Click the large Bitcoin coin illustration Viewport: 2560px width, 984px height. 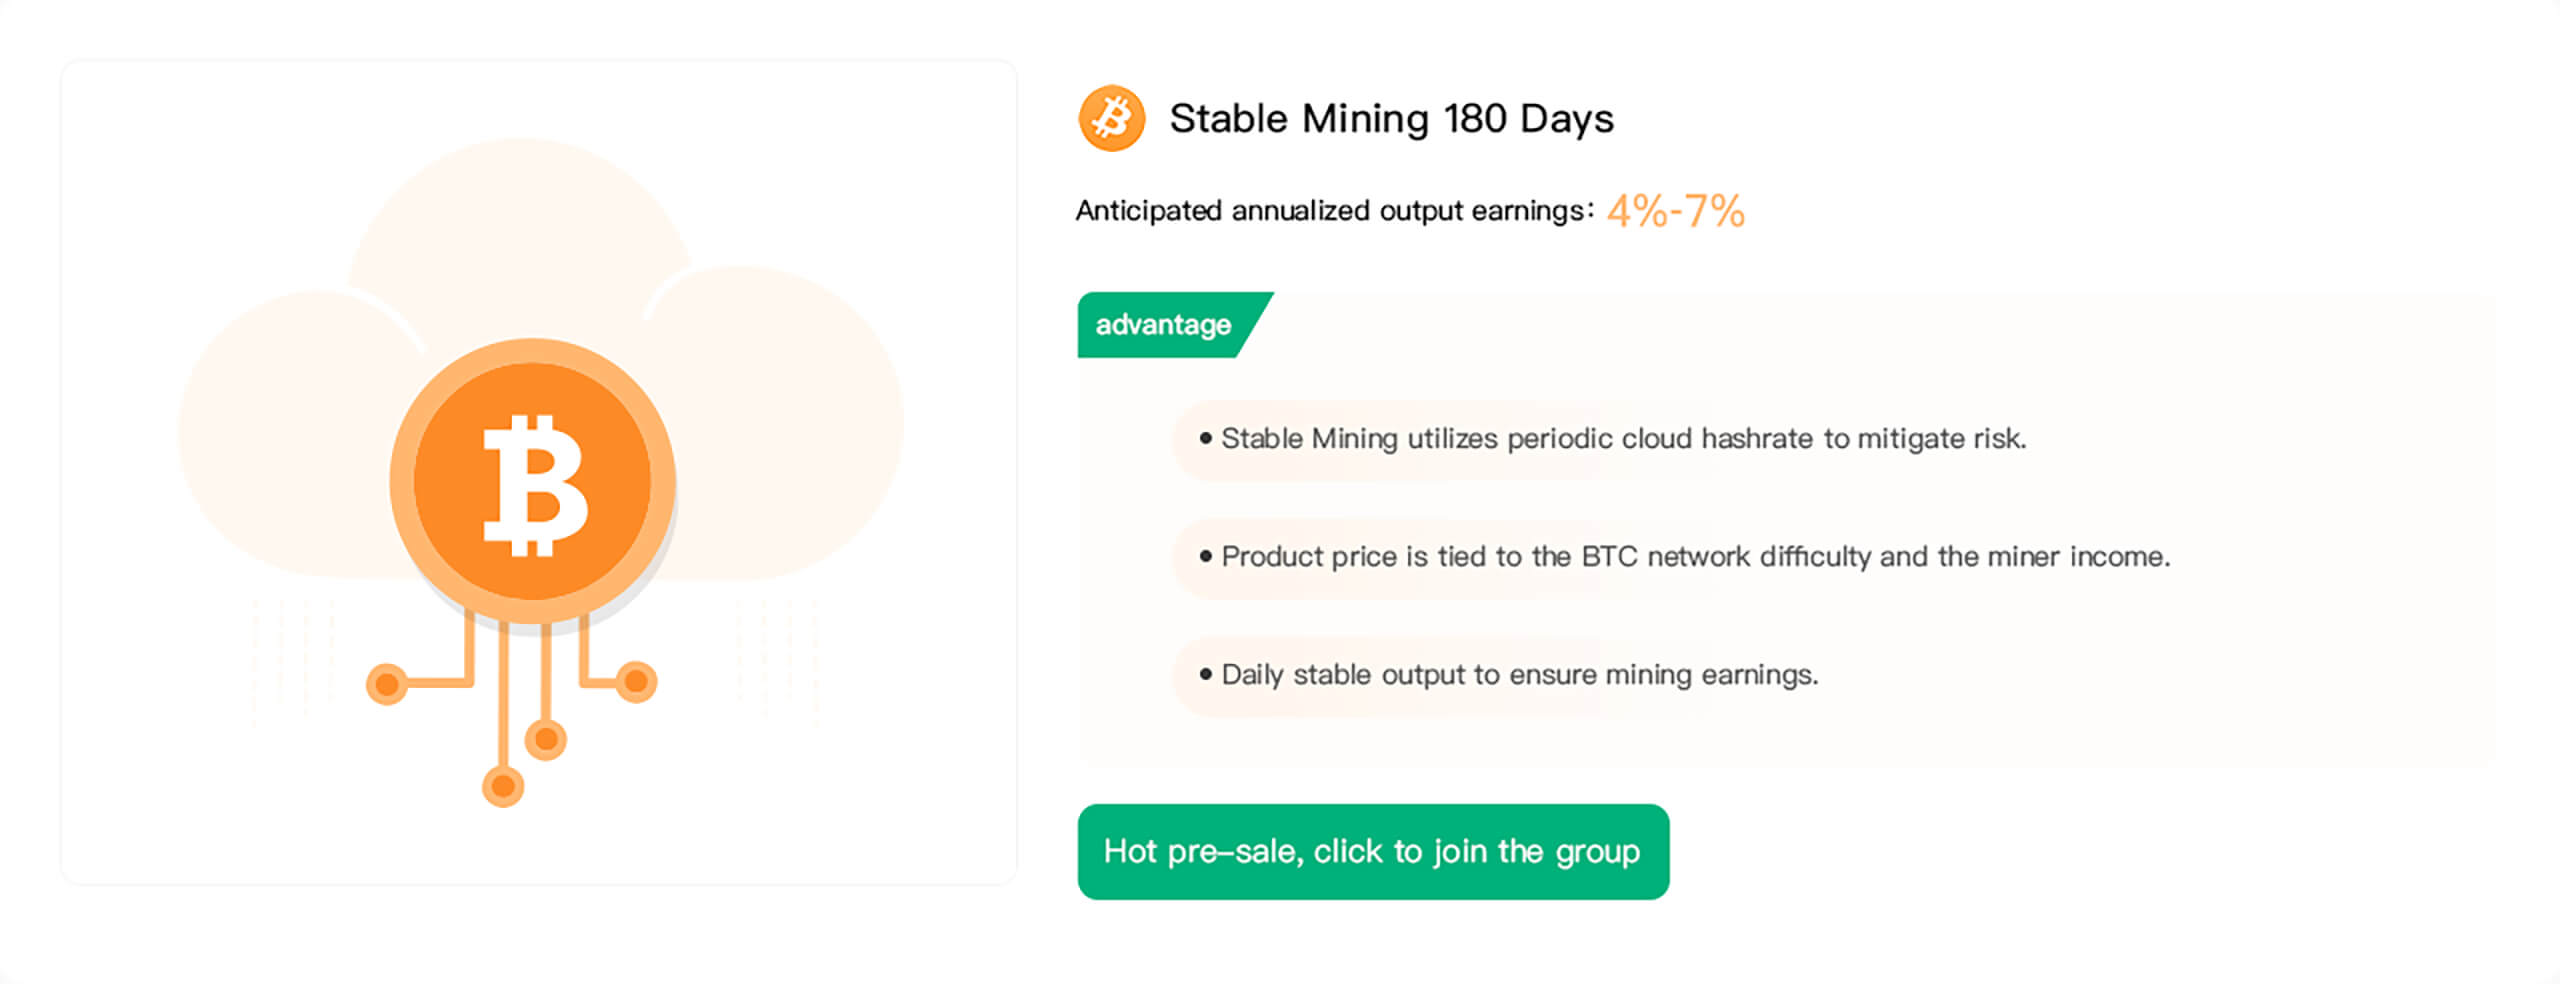coord(533,481)
